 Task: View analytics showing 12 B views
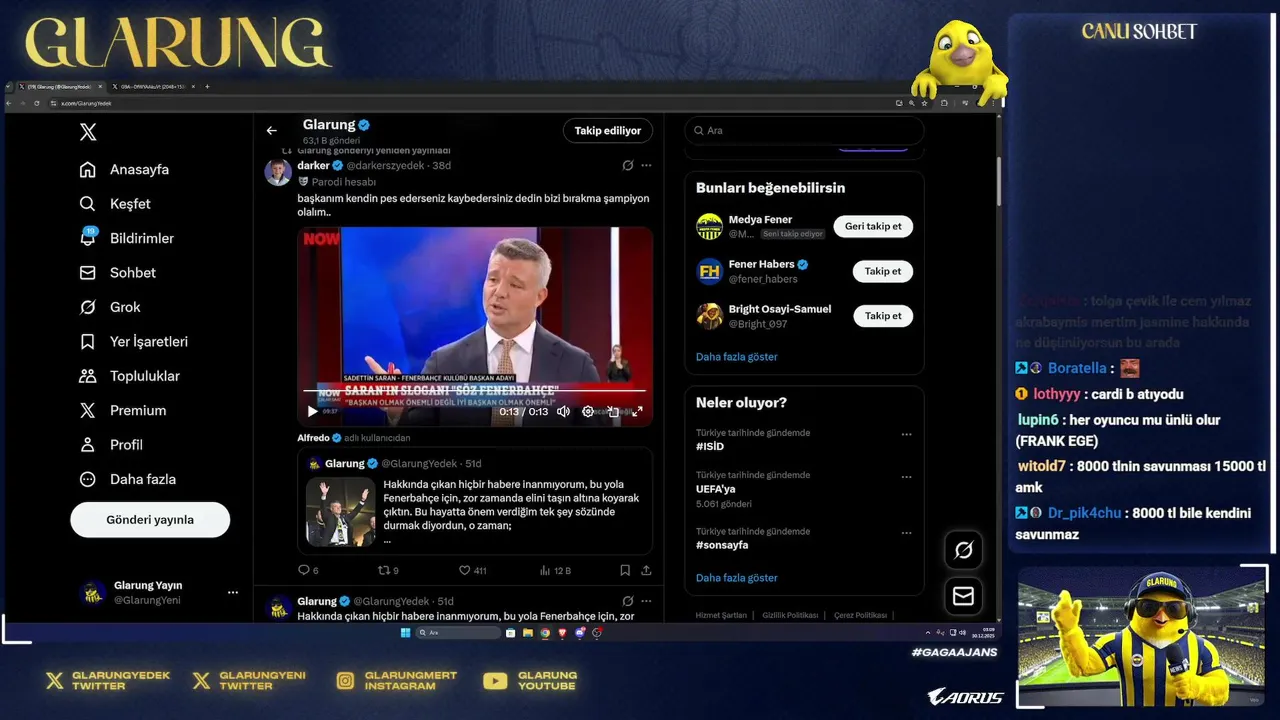tap(555, 570)
